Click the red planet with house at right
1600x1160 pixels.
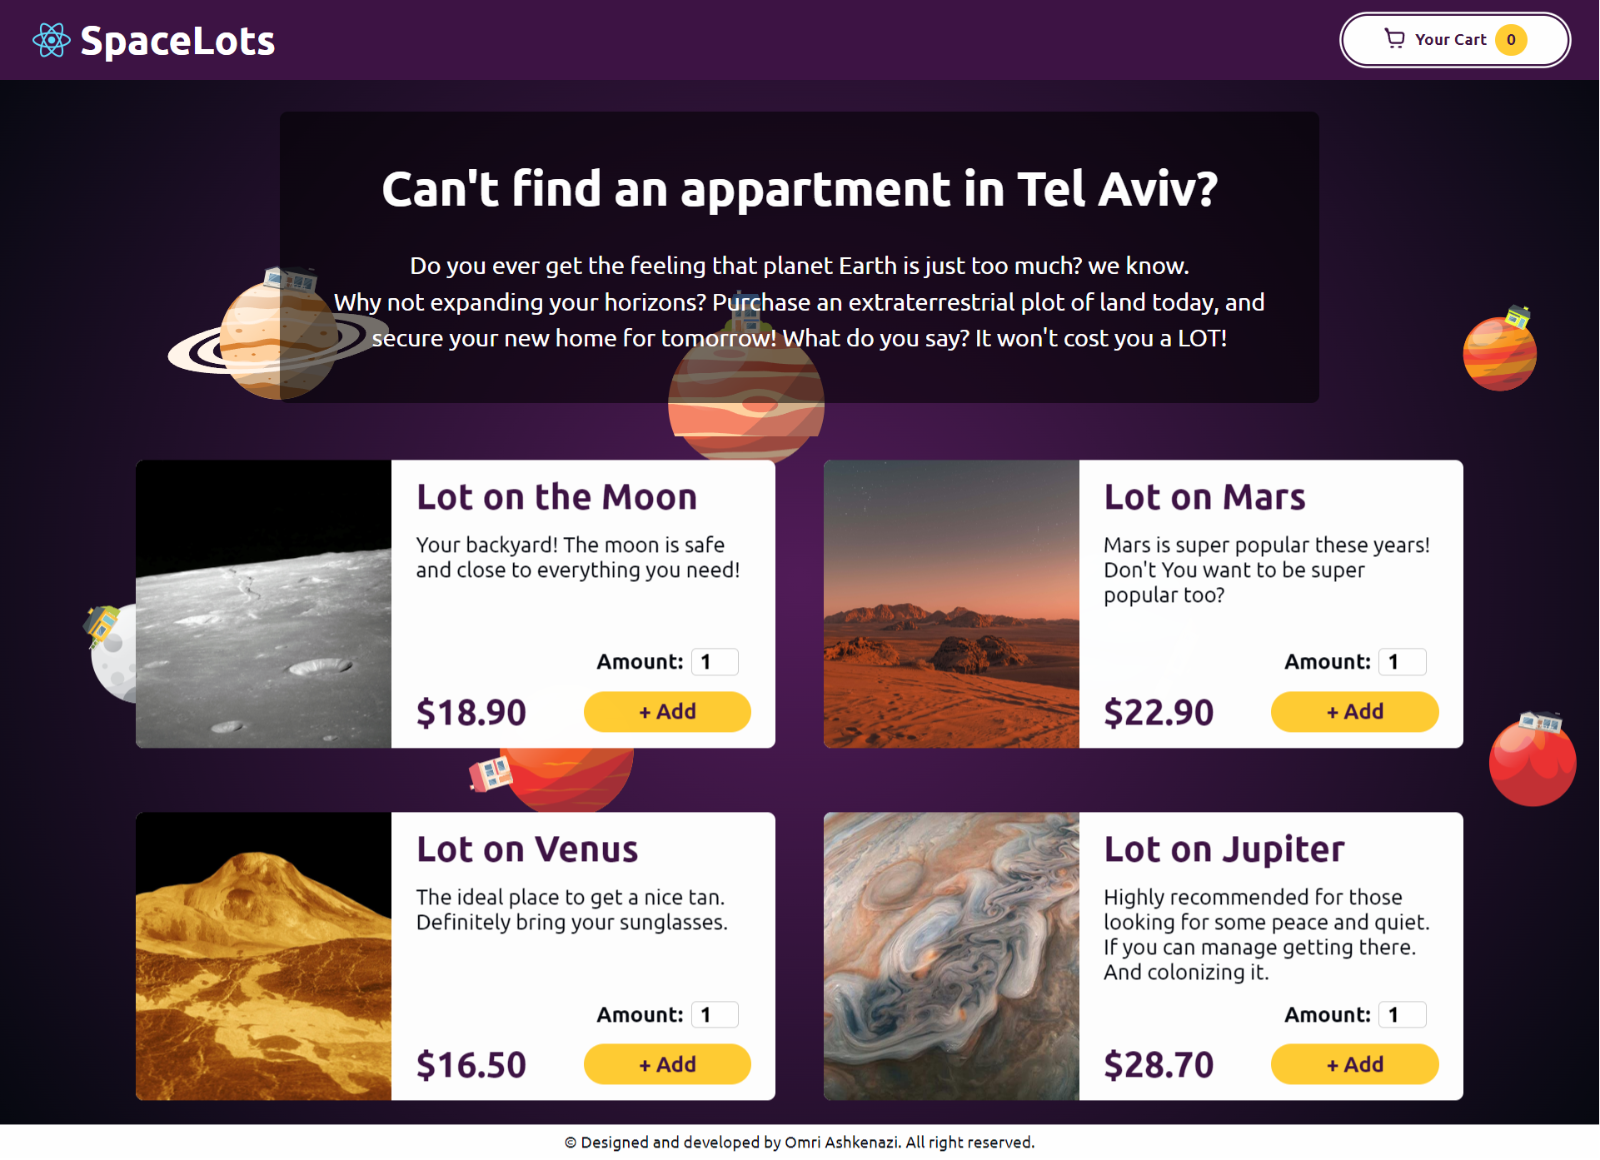coord(1533,760)
